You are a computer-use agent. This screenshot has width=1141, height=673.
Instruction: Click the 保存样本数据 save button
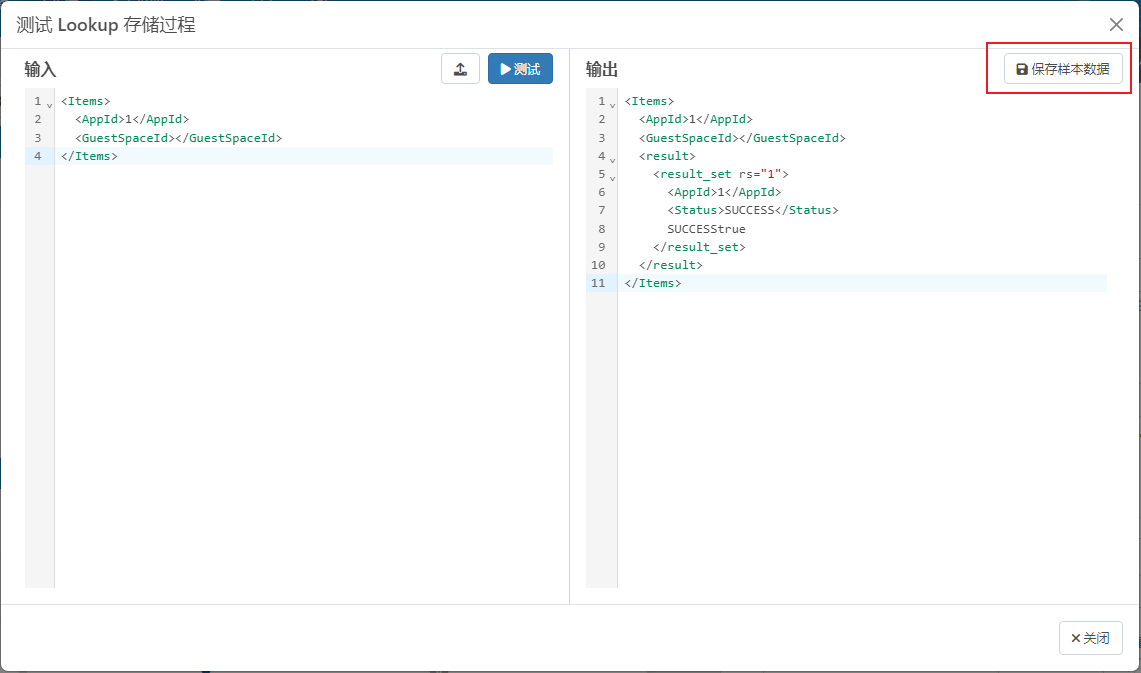tap(1063, 69)
